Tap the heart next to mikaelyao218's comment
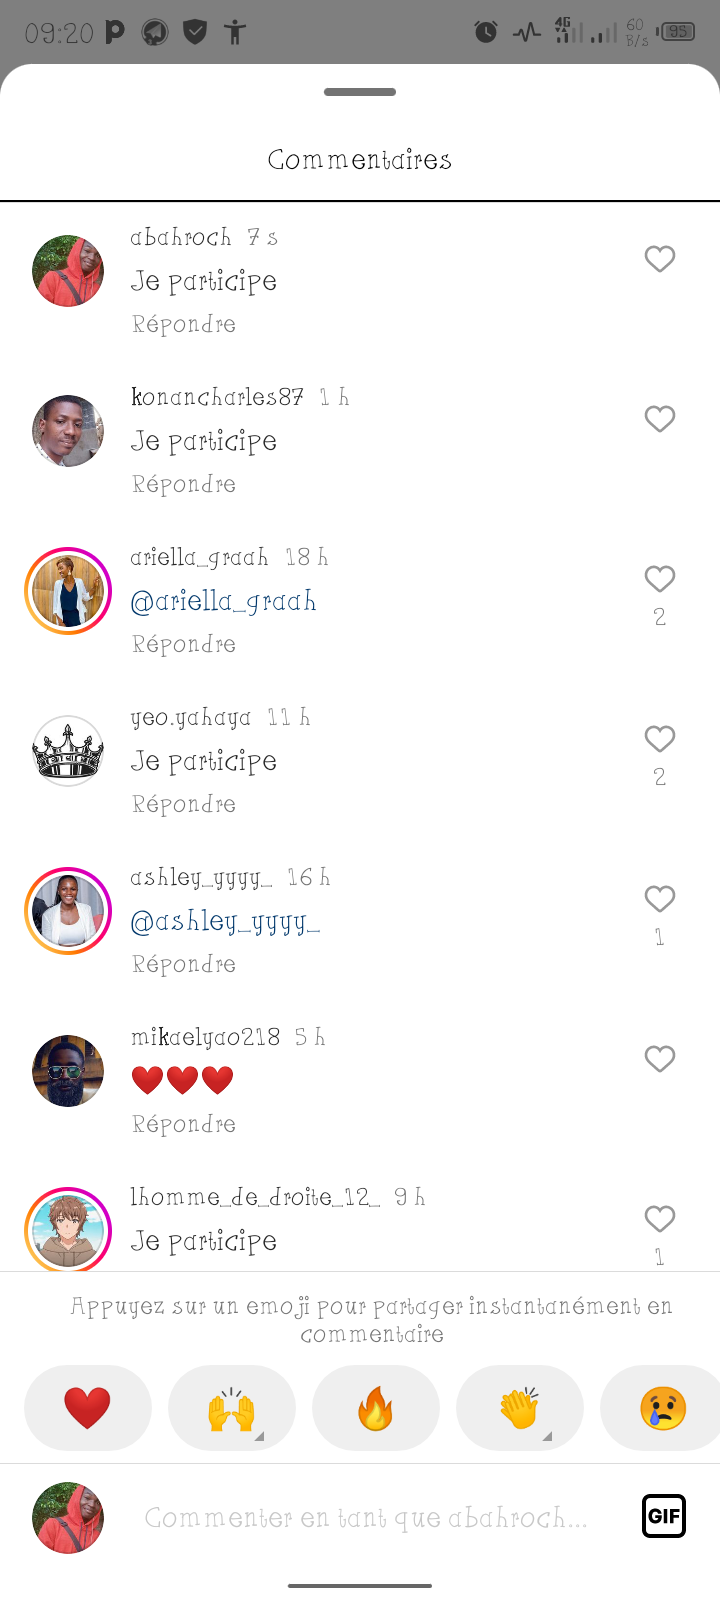The height and width of the screenshot is (1600, 720). click(660, 1059)
